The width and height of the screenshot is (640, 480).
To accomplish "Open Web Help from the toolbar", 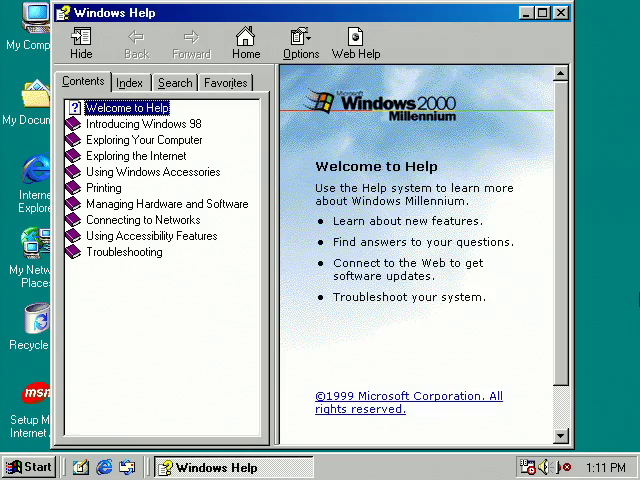I will click(356, 43).
